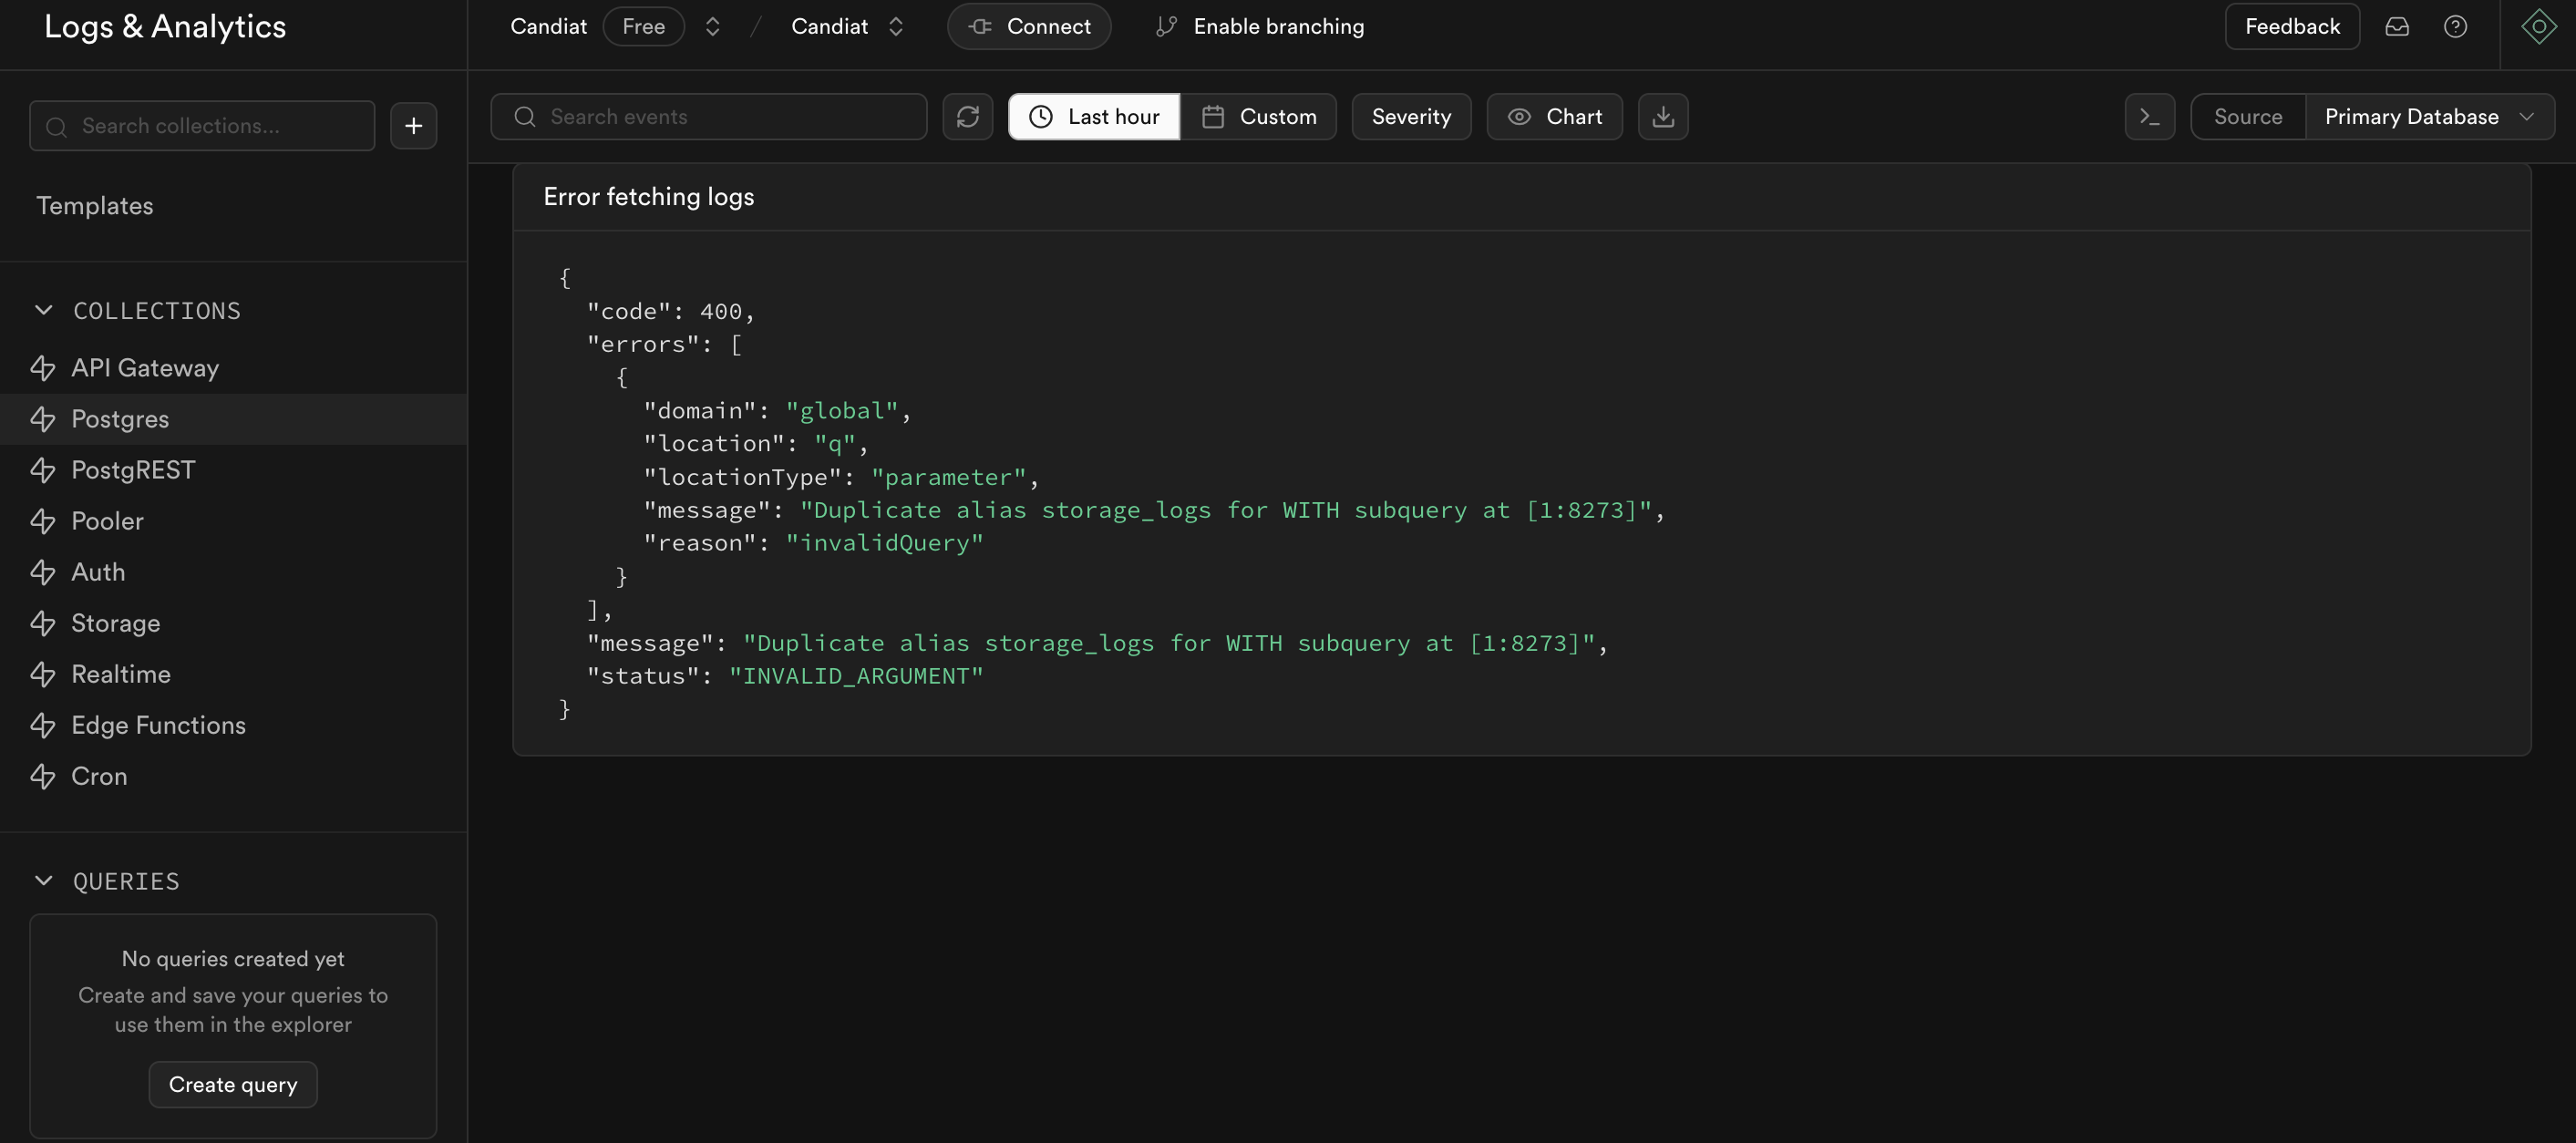Toggle the Severity filter
Screen dimensions: 2576x1143
1411,117
